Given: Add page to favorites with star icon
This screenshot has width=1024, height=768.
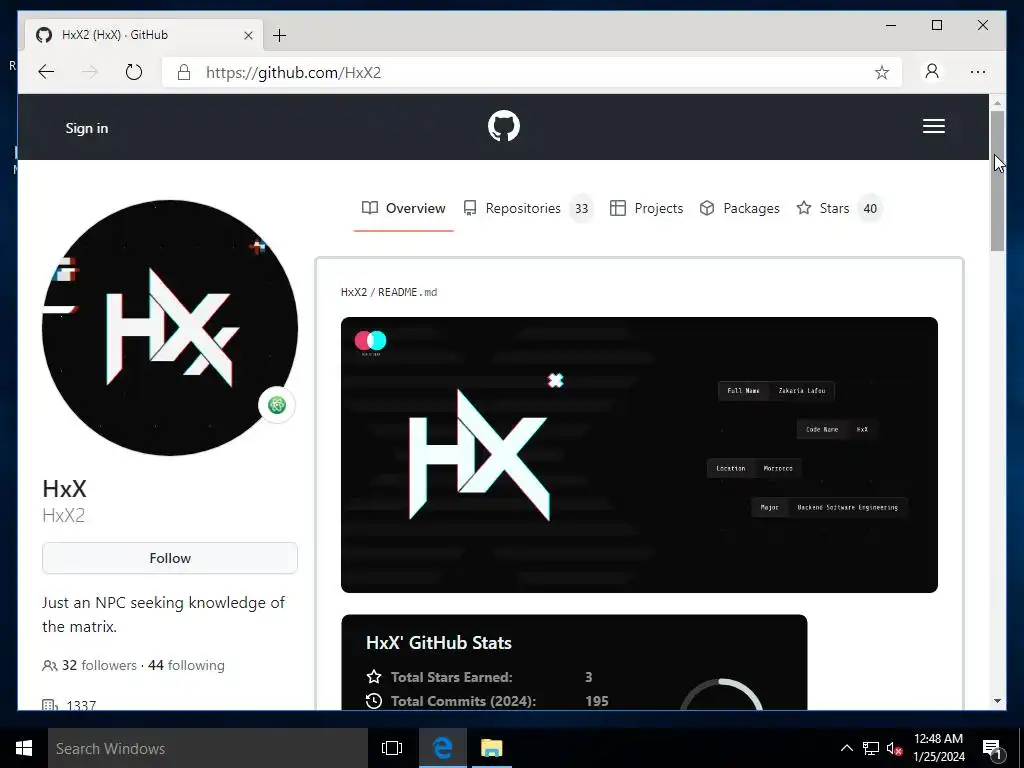Looking at the screenshot, I should 882,72.
